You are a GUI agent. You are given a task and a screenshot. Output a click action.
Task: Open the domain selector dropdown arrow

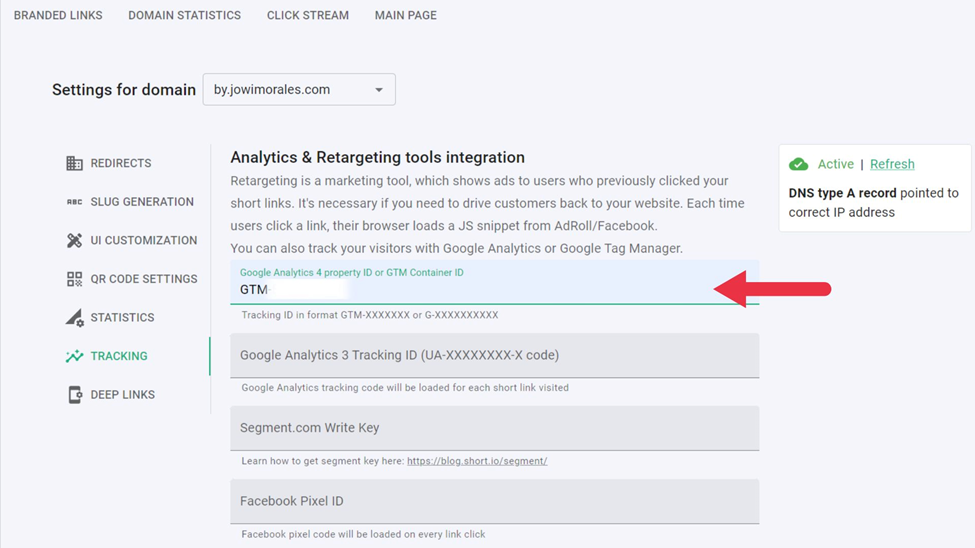379,90
